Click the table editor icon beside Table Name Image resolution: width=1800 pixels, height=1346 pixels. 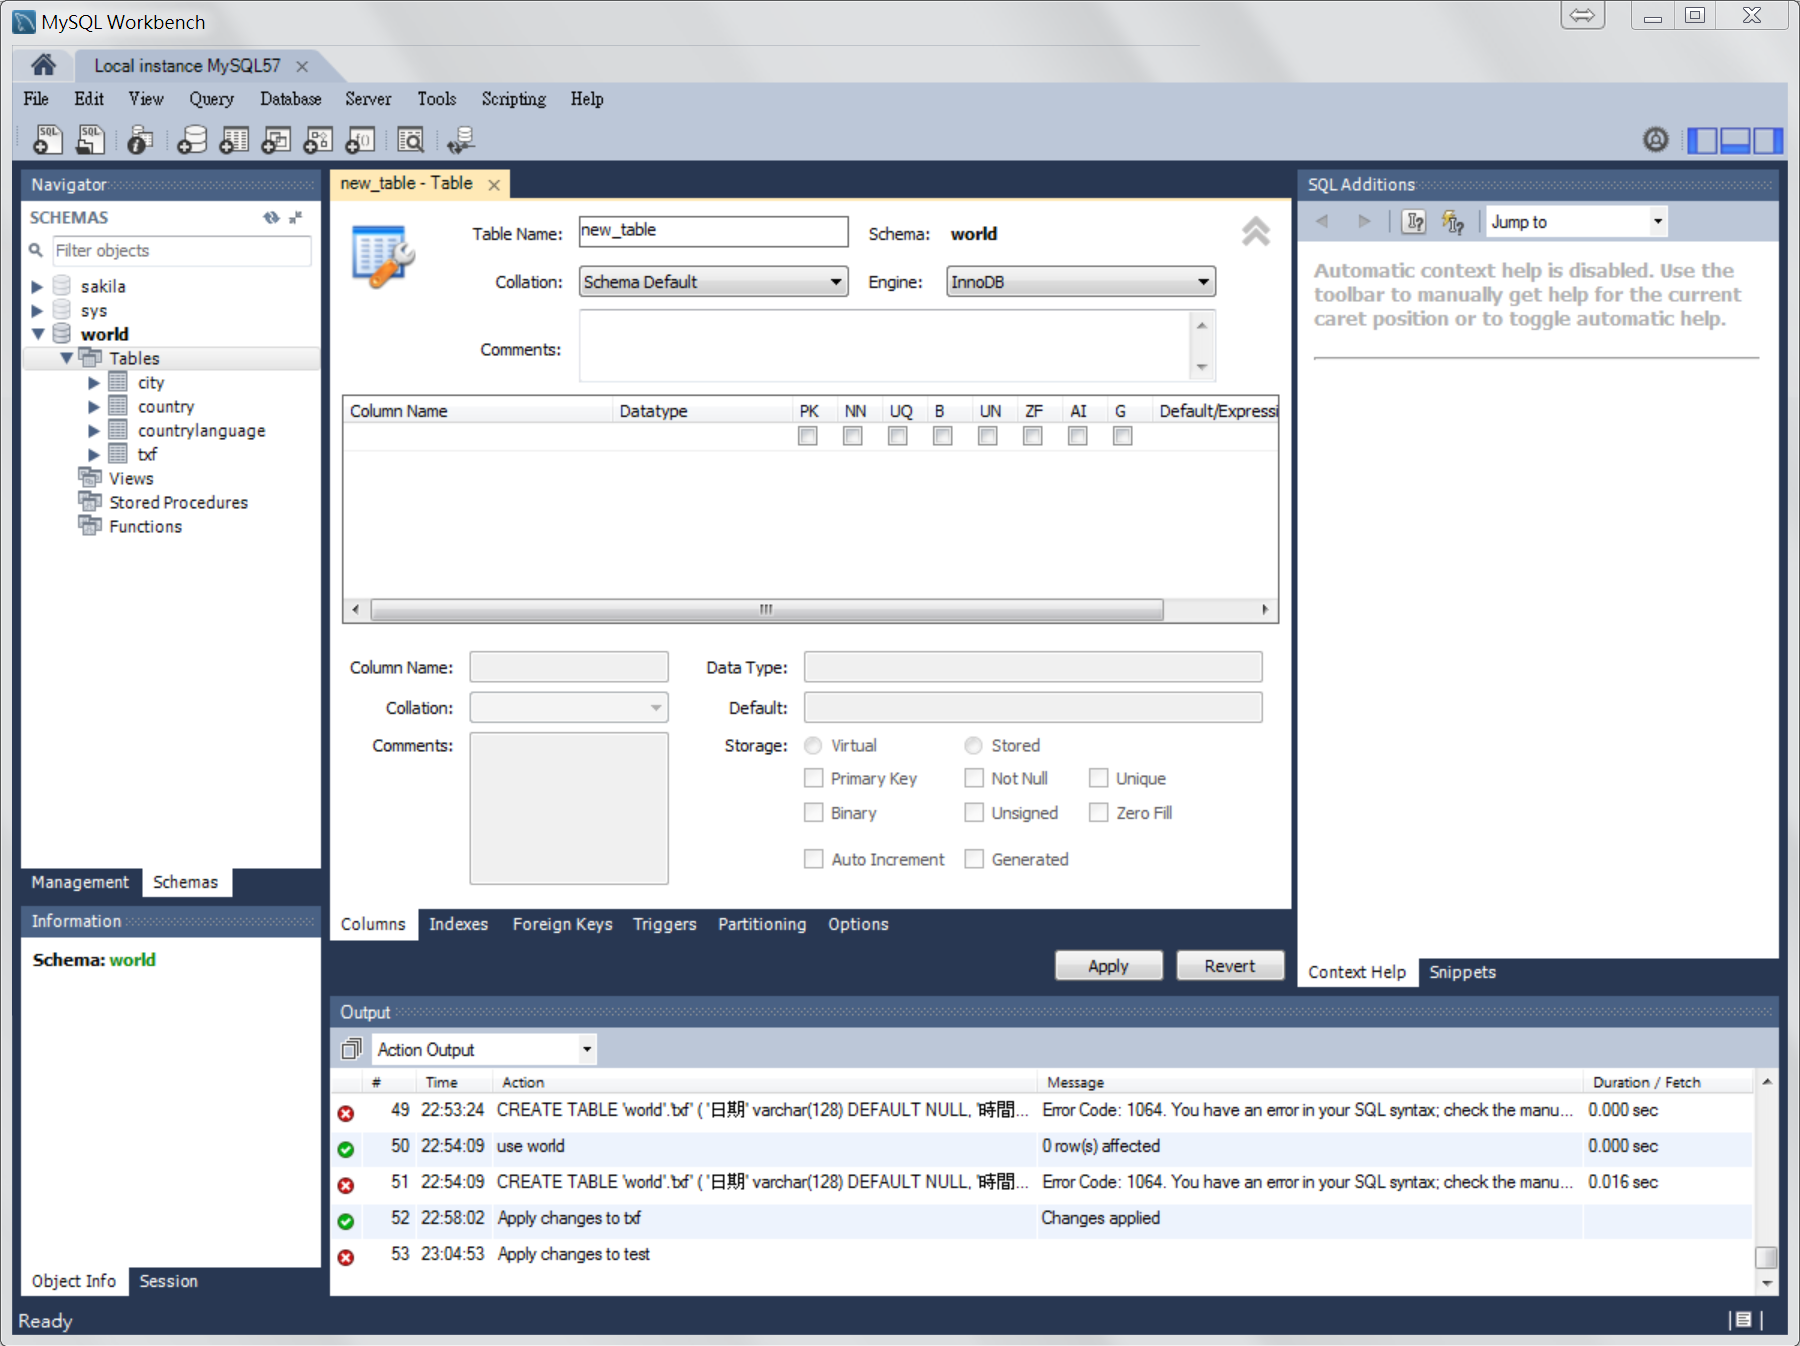[x=383, y=257]
